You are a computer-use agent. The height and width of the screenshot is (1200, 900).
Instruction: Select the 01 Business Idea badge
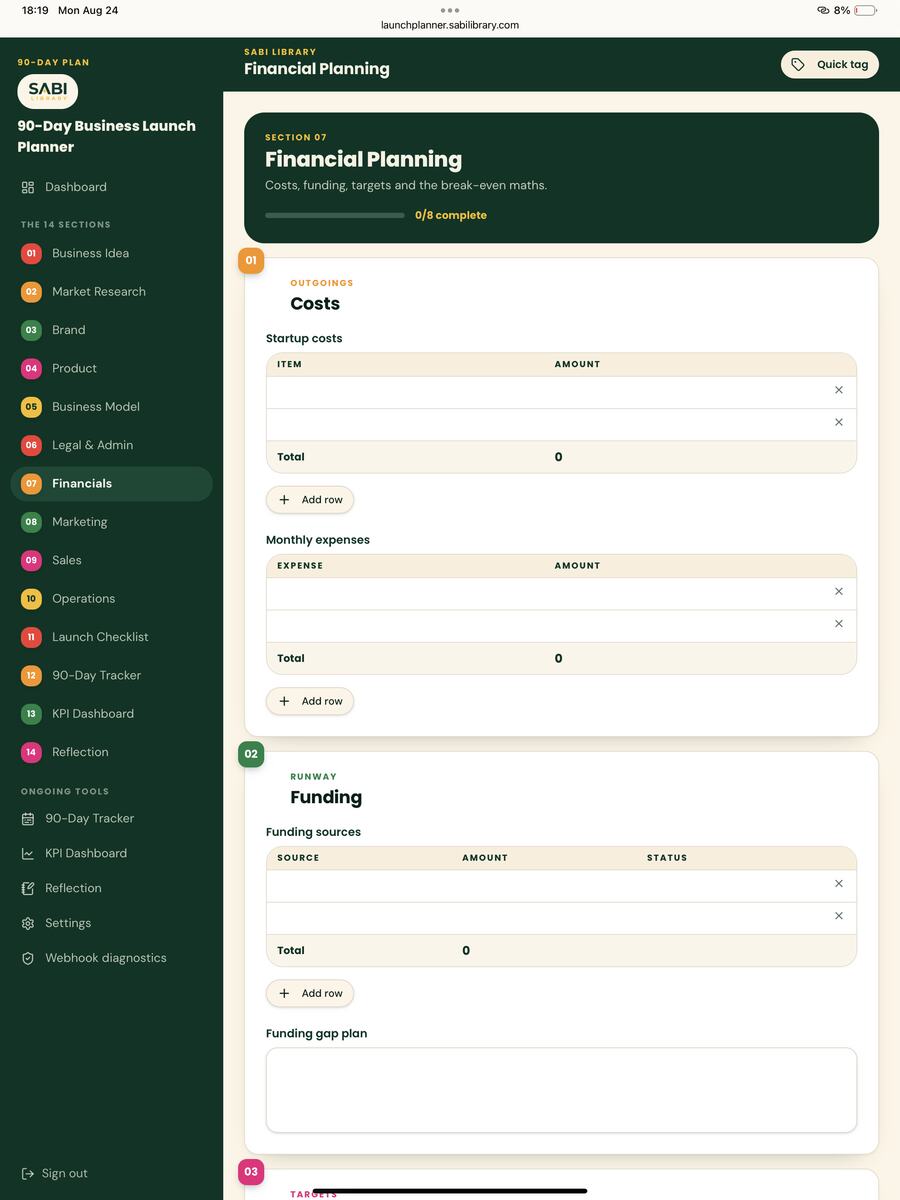pyautogui.click(x=31, y=253)
